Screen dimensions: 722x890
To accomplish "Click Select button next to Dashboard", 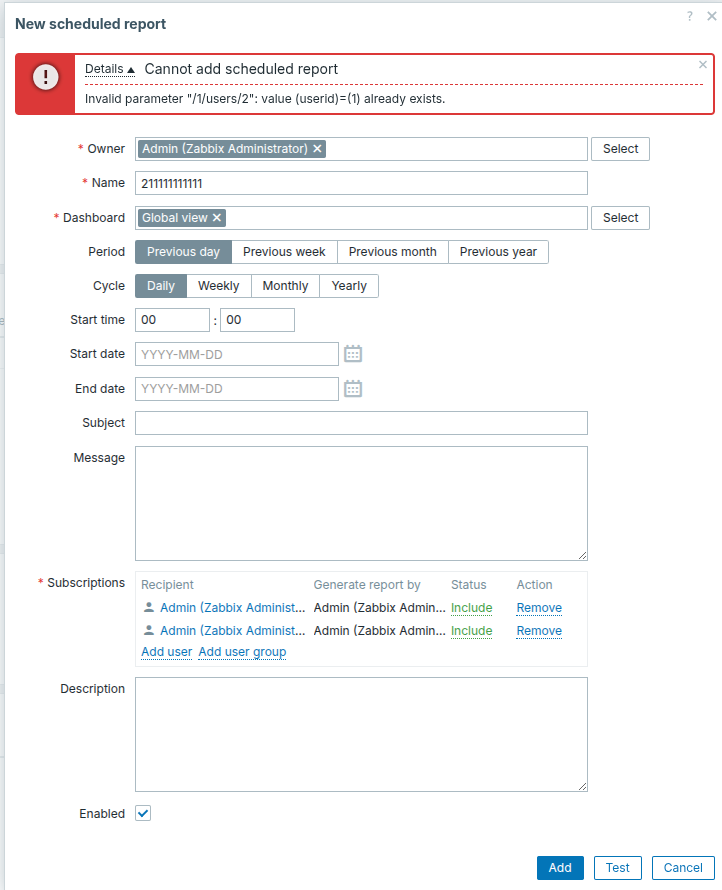I will click(x=620, y=218).
